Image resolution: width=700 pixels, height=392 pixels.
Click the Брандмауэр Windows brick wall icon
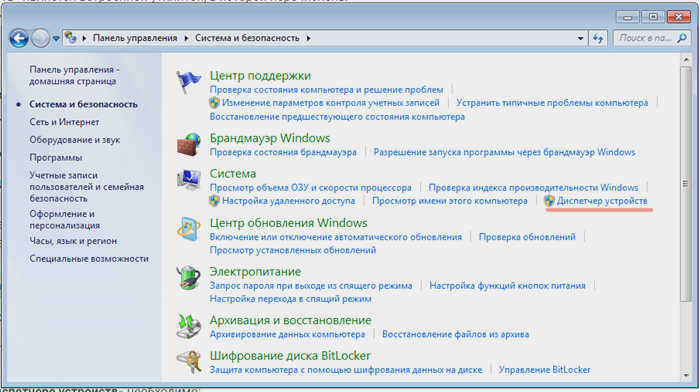click(x=188, y=145)
